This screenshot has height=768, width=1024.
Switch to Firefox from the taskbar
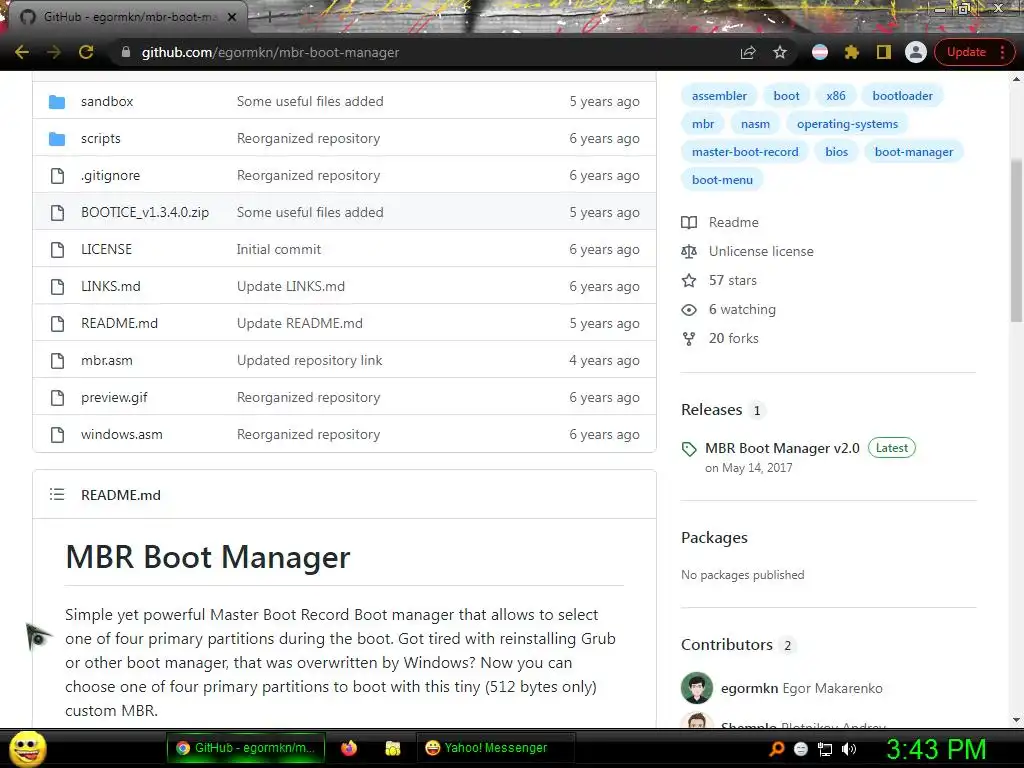(349, 748)
